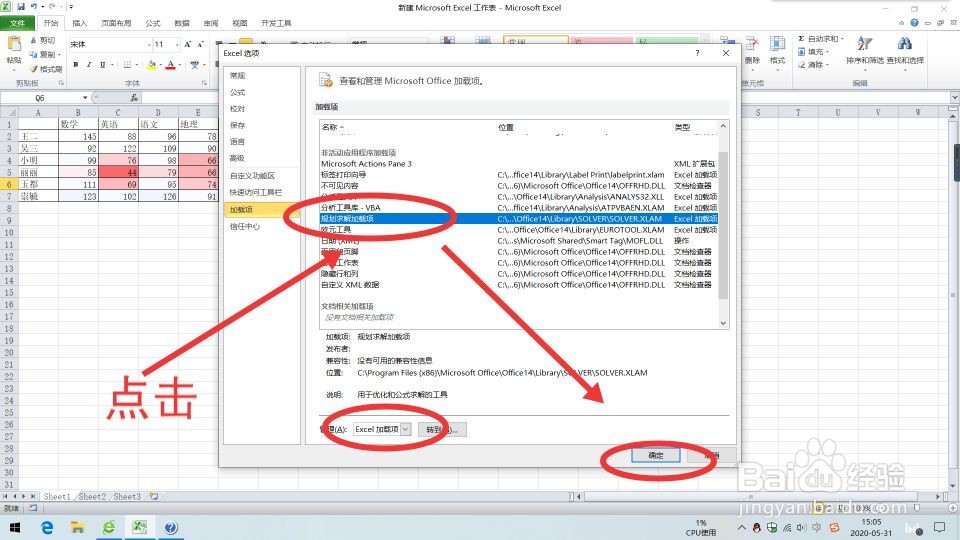Select the Microsoft Actions Pane 3 row

pyautogui.click(x=519, y=163)
